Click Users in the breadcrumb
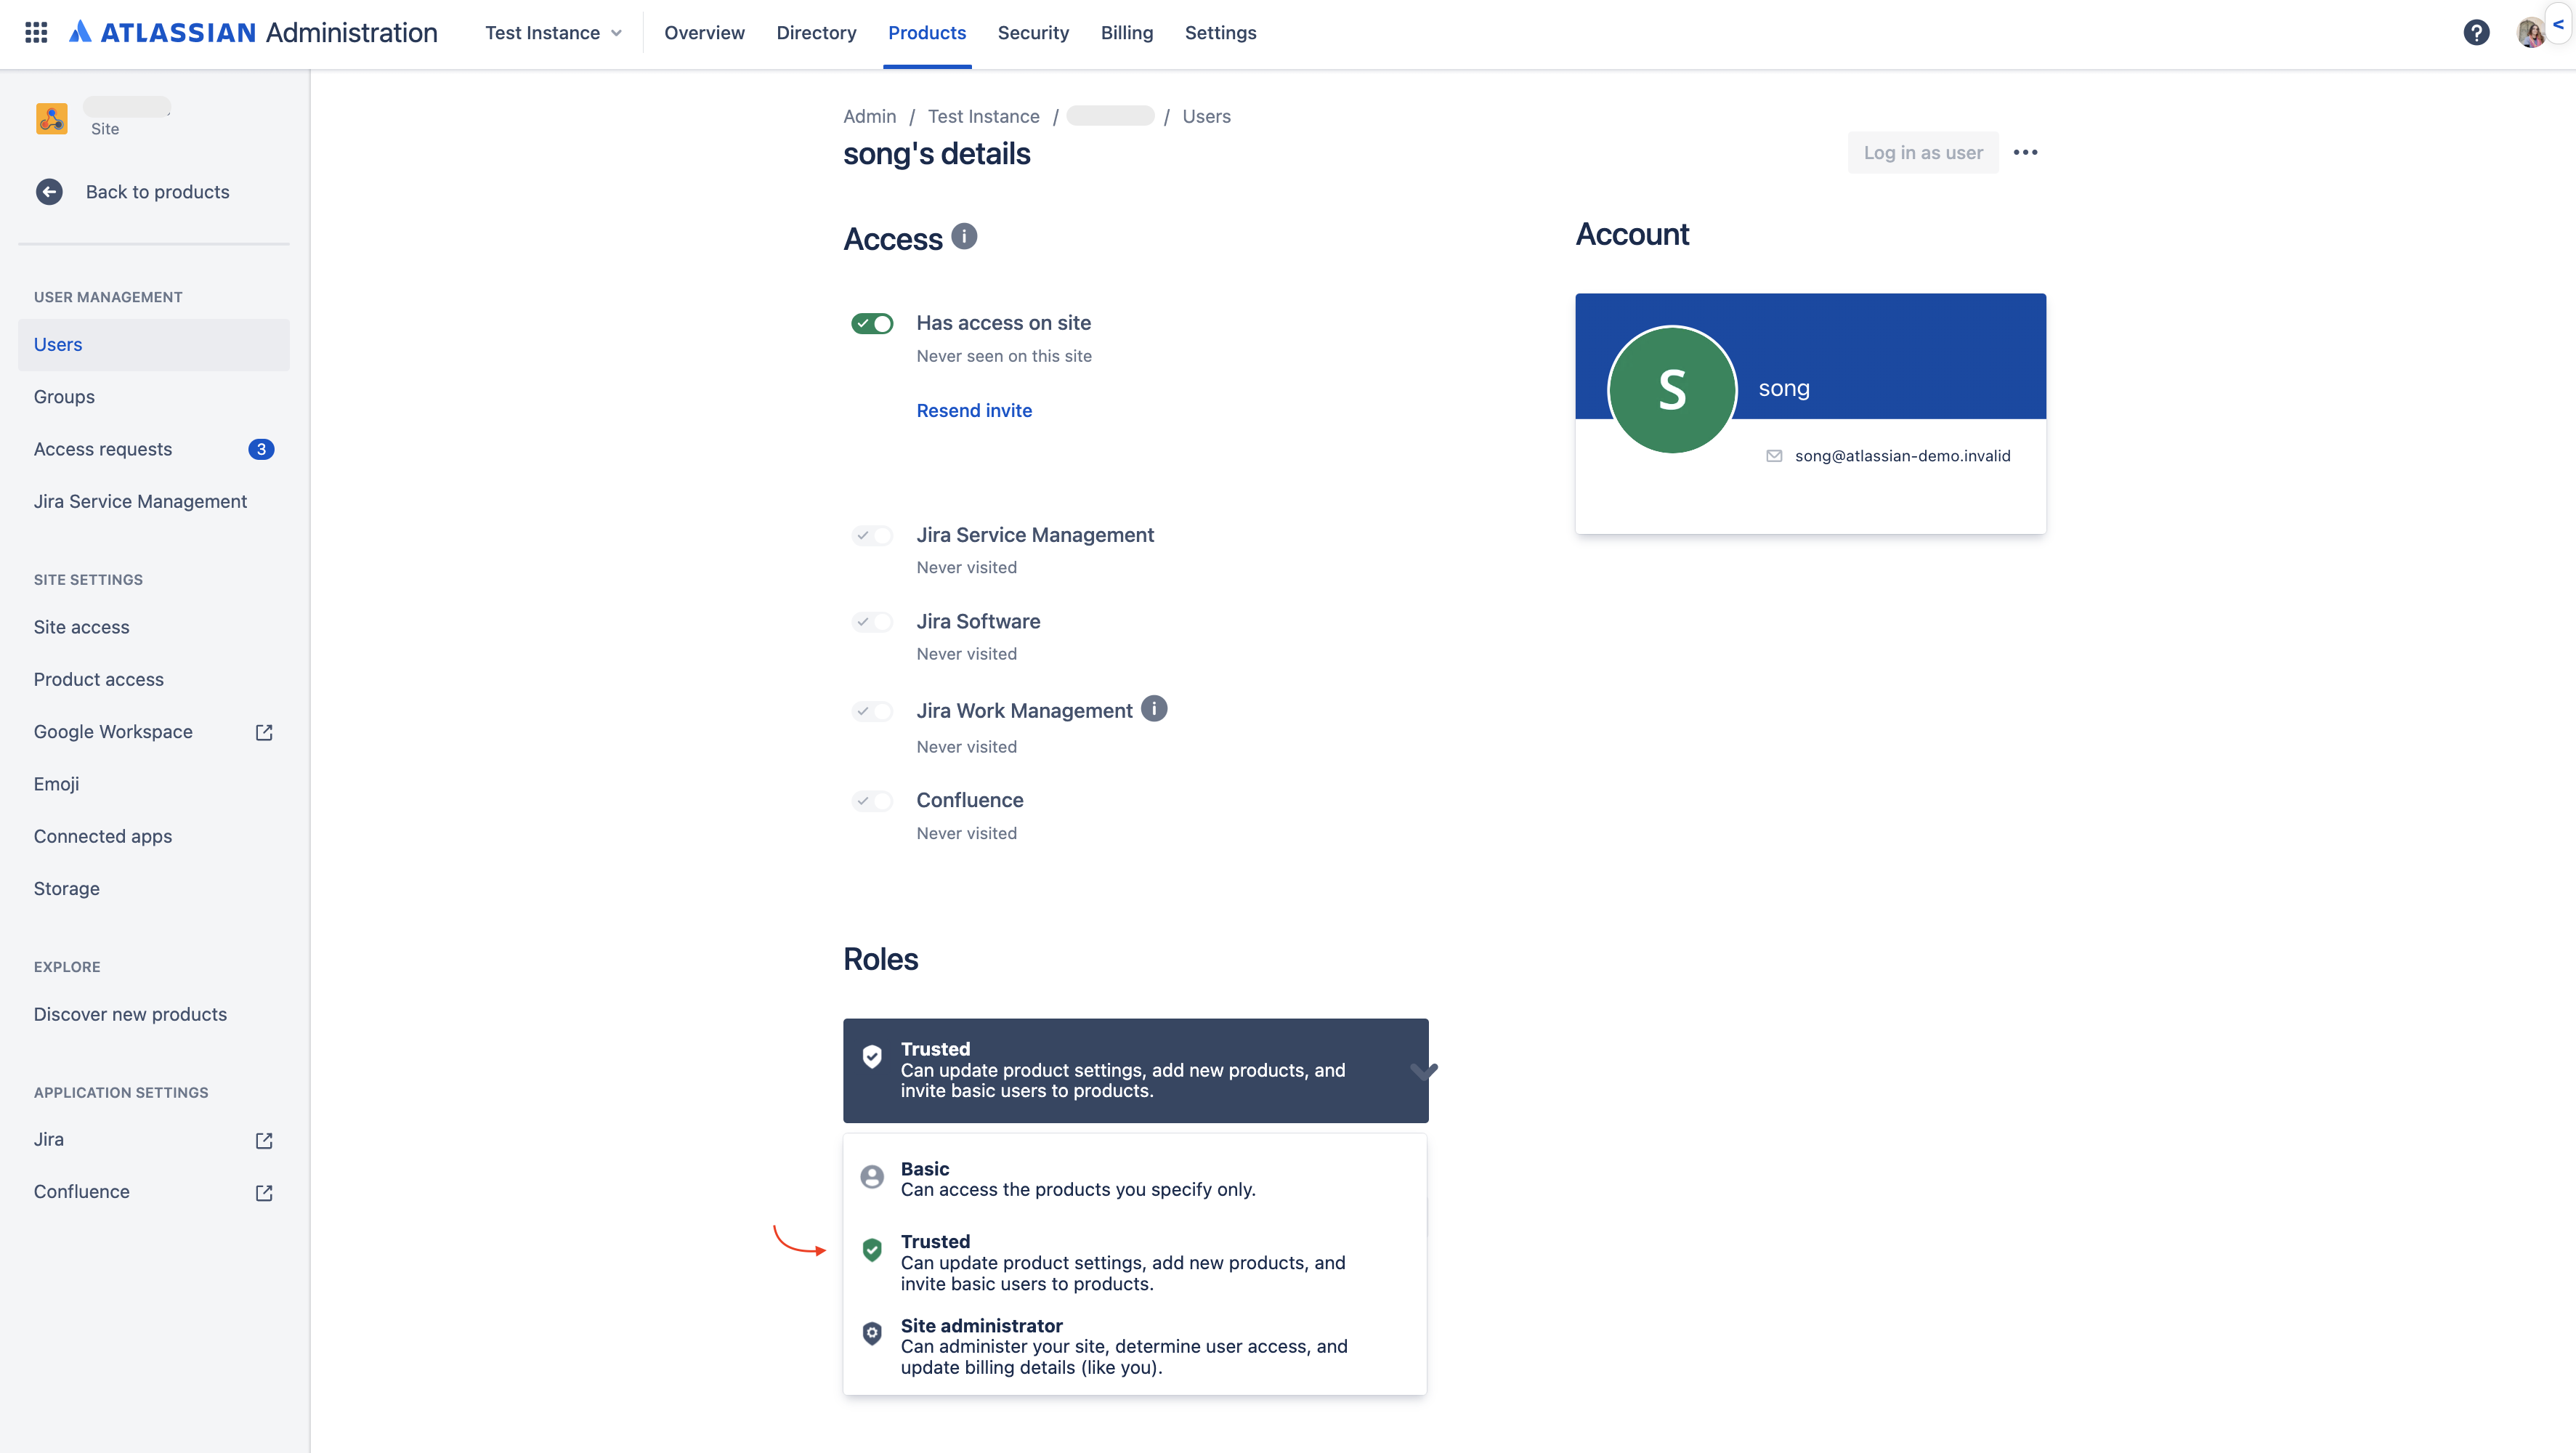 [1206, 117]
